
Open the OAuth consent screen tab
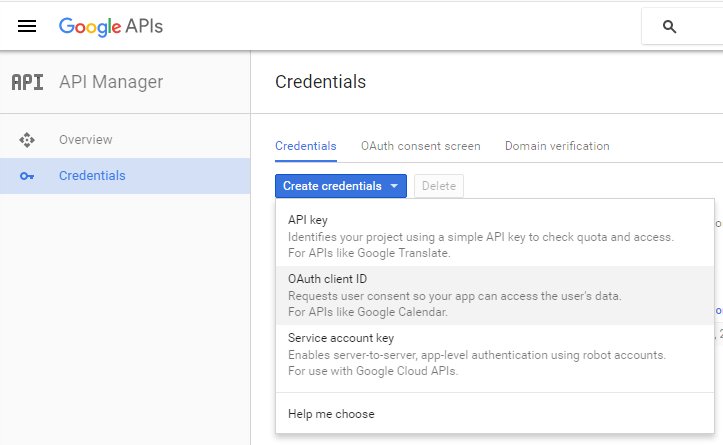coord(420,146)
